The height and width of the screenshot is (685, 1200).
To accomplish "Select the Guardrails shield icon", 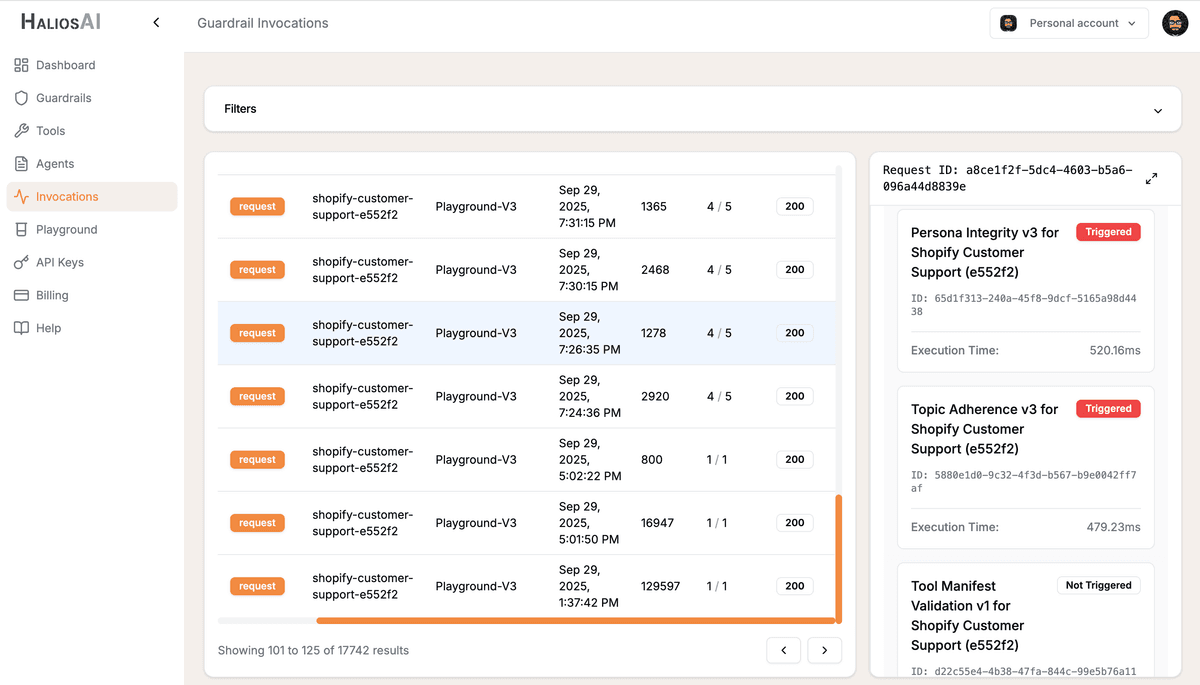I will coord(21,97).
